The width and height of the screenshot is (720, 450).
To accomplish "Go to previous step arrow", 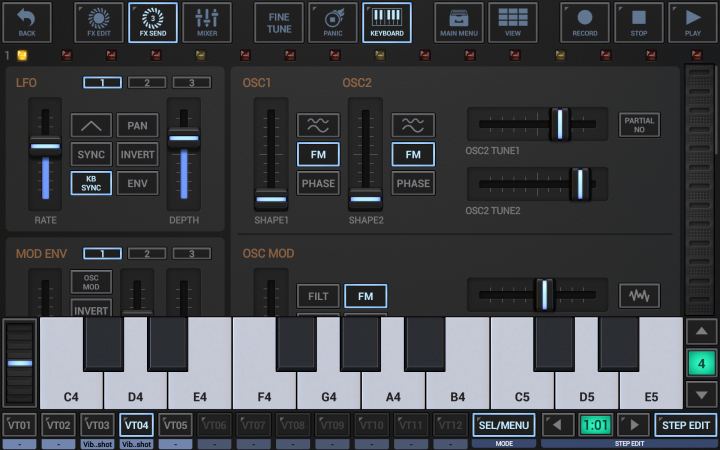I will 558,425.
